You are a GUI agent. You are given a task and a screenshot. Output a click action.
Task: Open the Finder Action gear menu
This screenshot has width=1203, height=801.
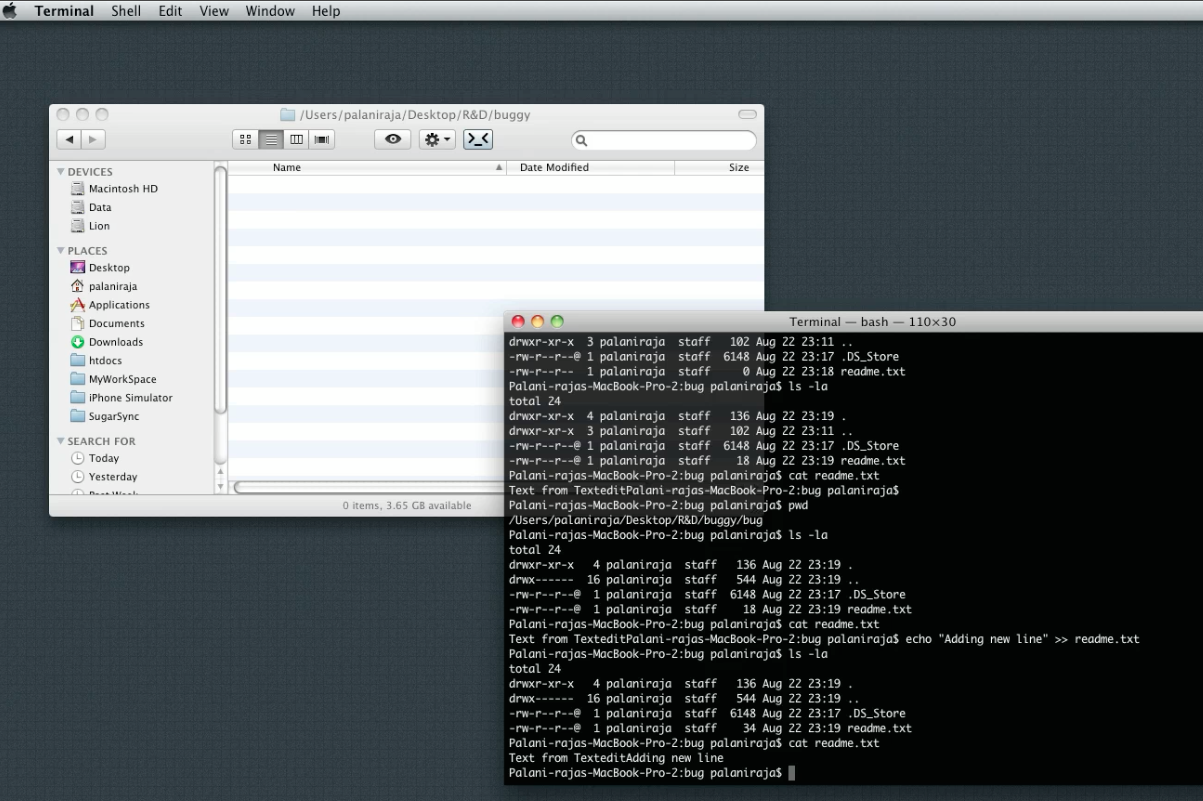click(439, 141)
